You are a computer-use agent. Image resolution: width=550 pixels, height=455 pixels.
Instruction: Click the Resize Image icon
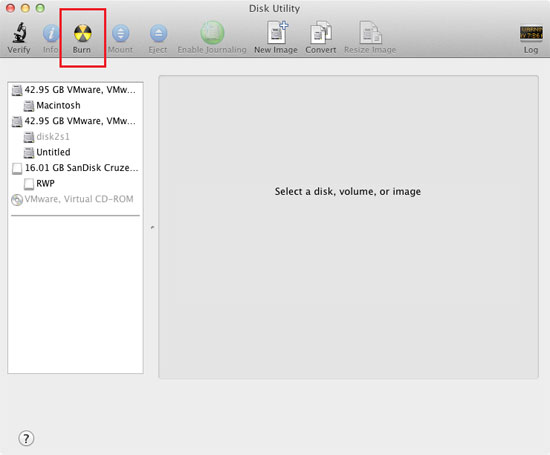(x=370, y=33)
